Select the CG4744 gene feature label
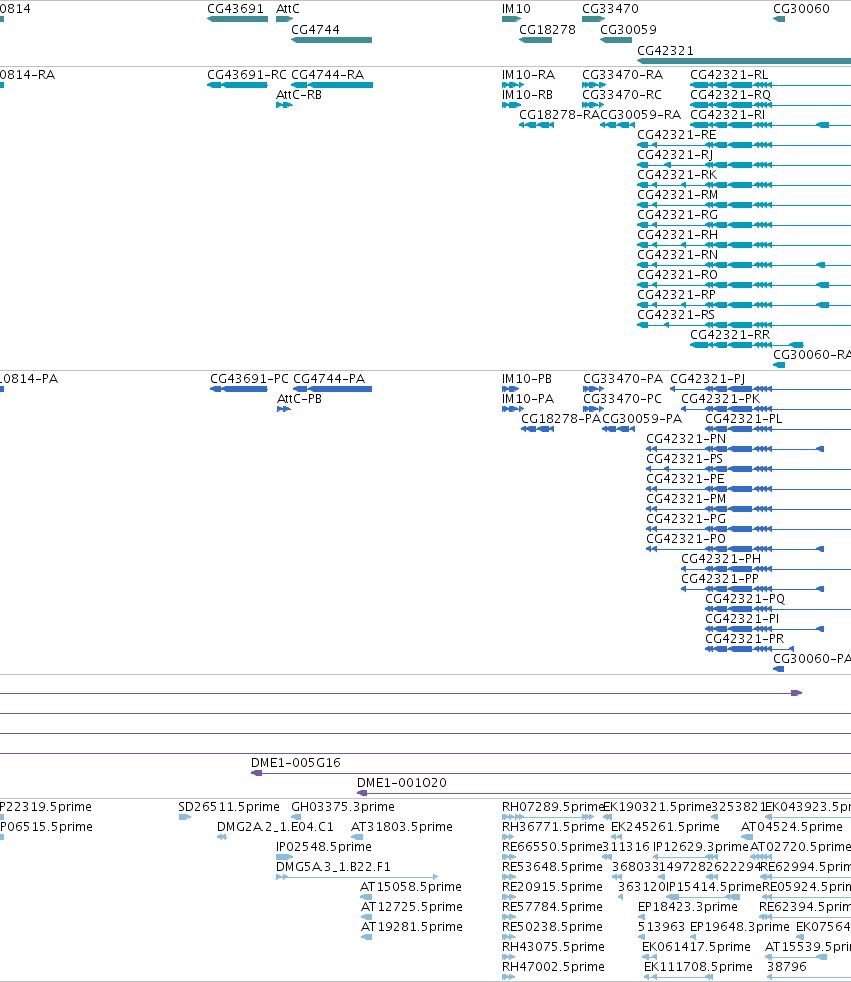The height and width of the screenshot is (982, 851). [316, 29]
